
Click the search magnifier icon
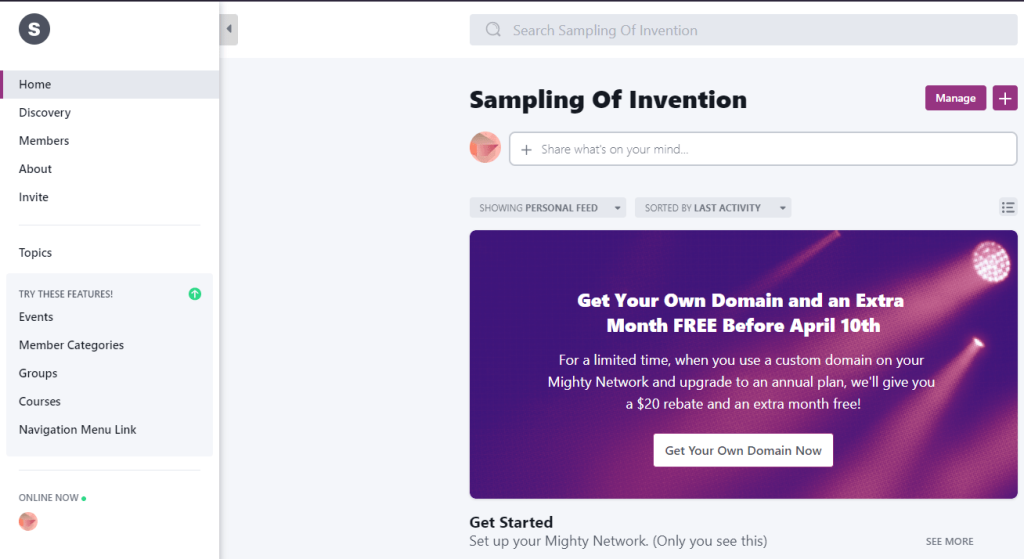pyautogui.click(x=493, y=30)
